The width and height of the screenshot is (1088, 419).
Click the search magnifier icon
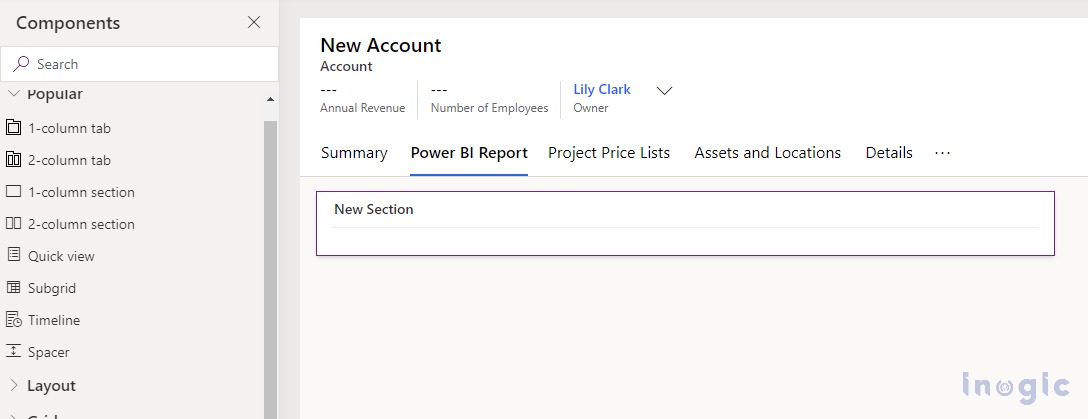(x=21, y=64)
